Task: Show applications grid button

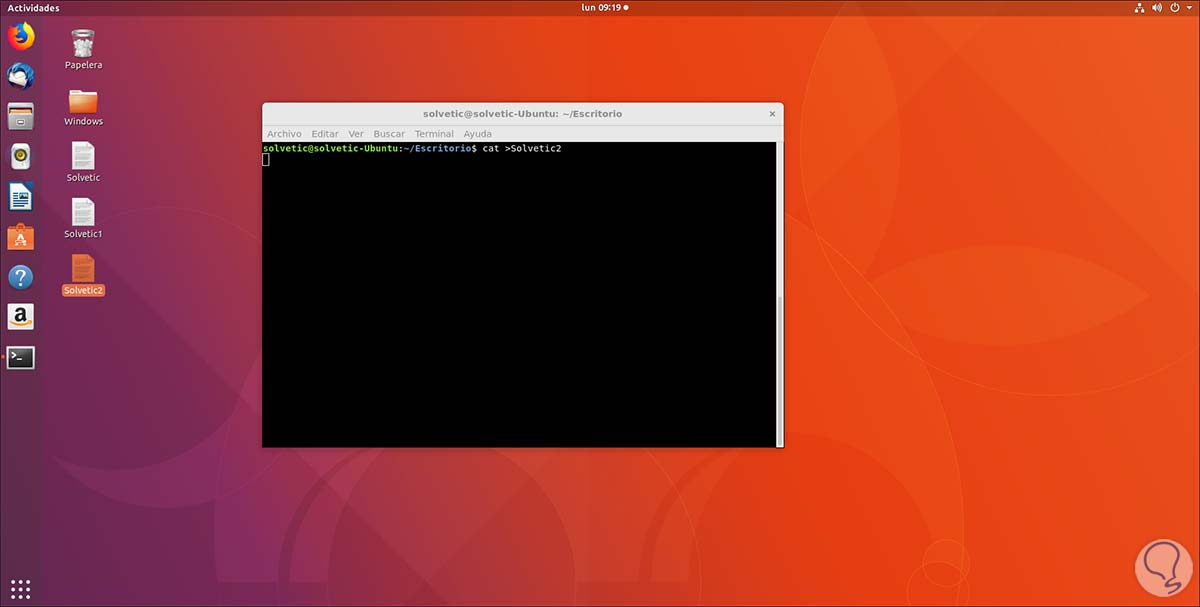Action: 20,588
